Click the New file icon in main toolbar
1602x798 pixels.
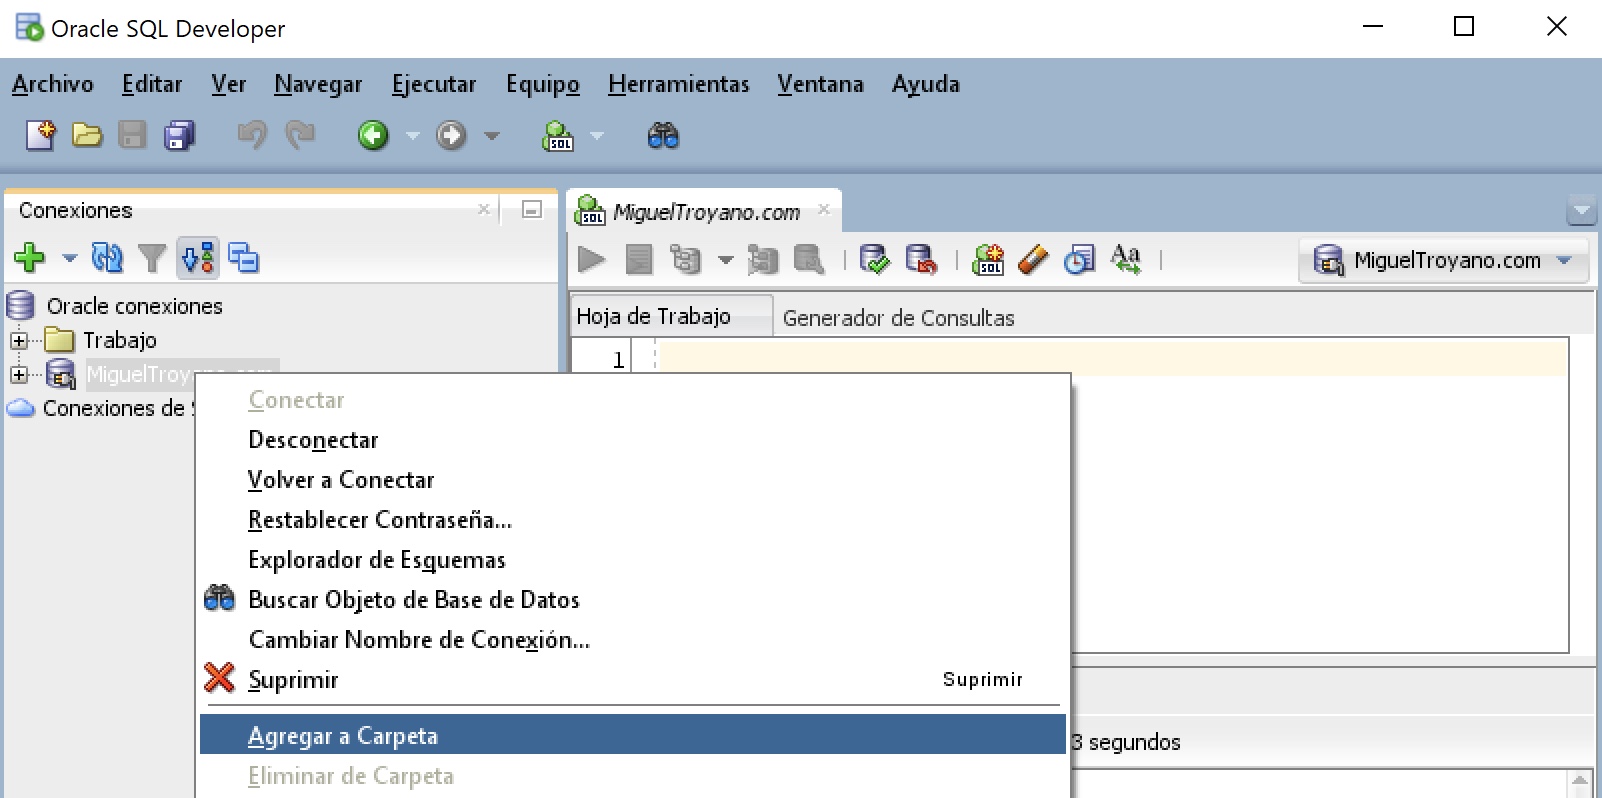pos(41,135)
